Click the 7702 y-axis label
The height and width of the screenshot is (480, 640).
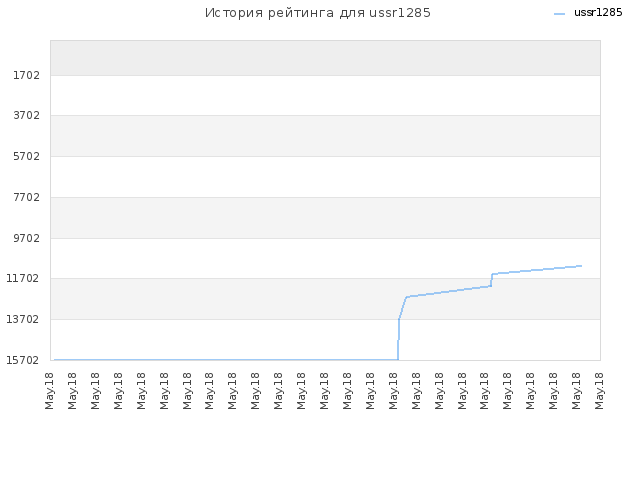tap(27, 198)
